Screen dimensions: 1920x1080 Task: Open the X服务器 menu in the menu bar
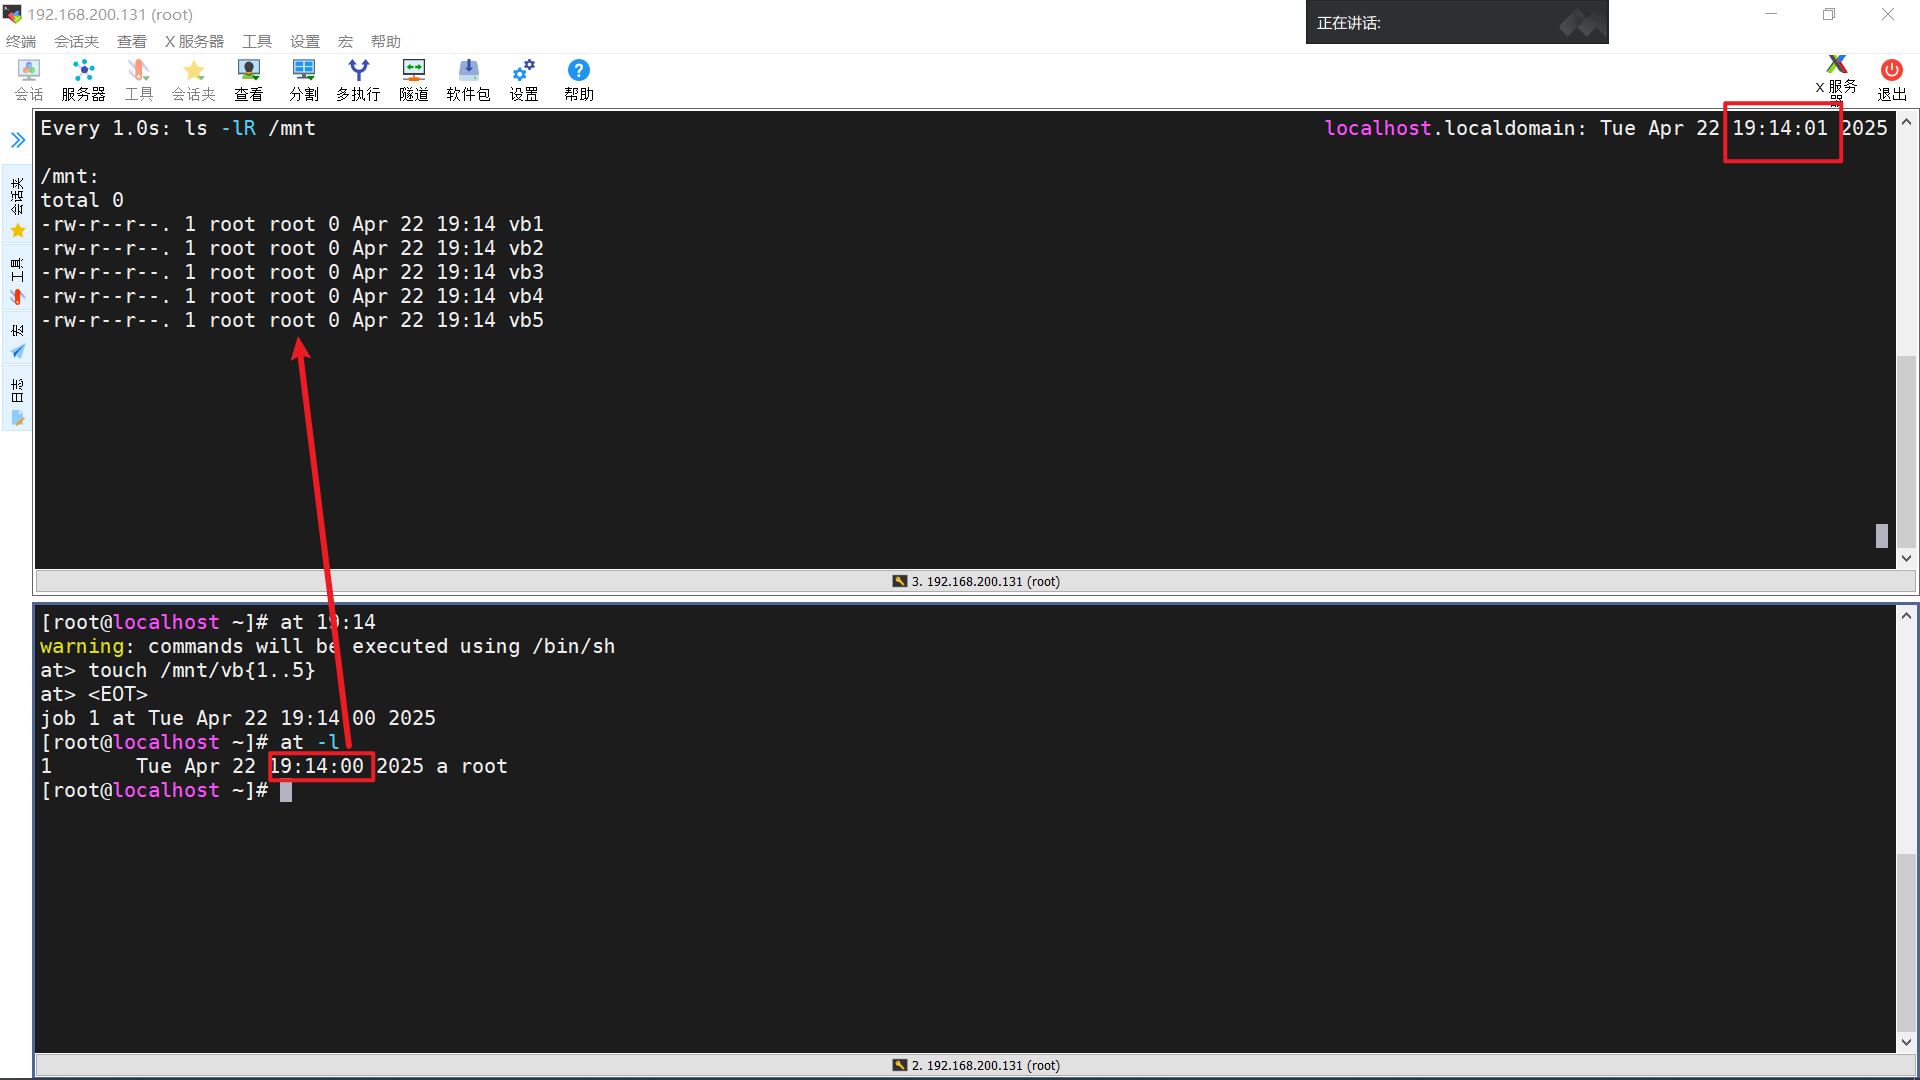coord(194,41)
